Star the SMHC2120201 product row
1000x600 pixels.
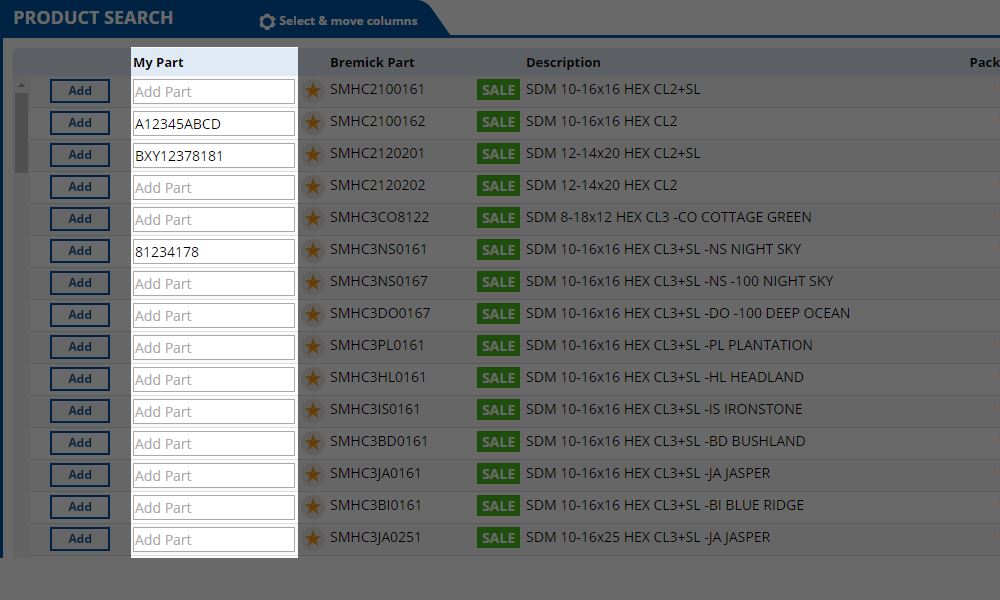click(313, 155)
